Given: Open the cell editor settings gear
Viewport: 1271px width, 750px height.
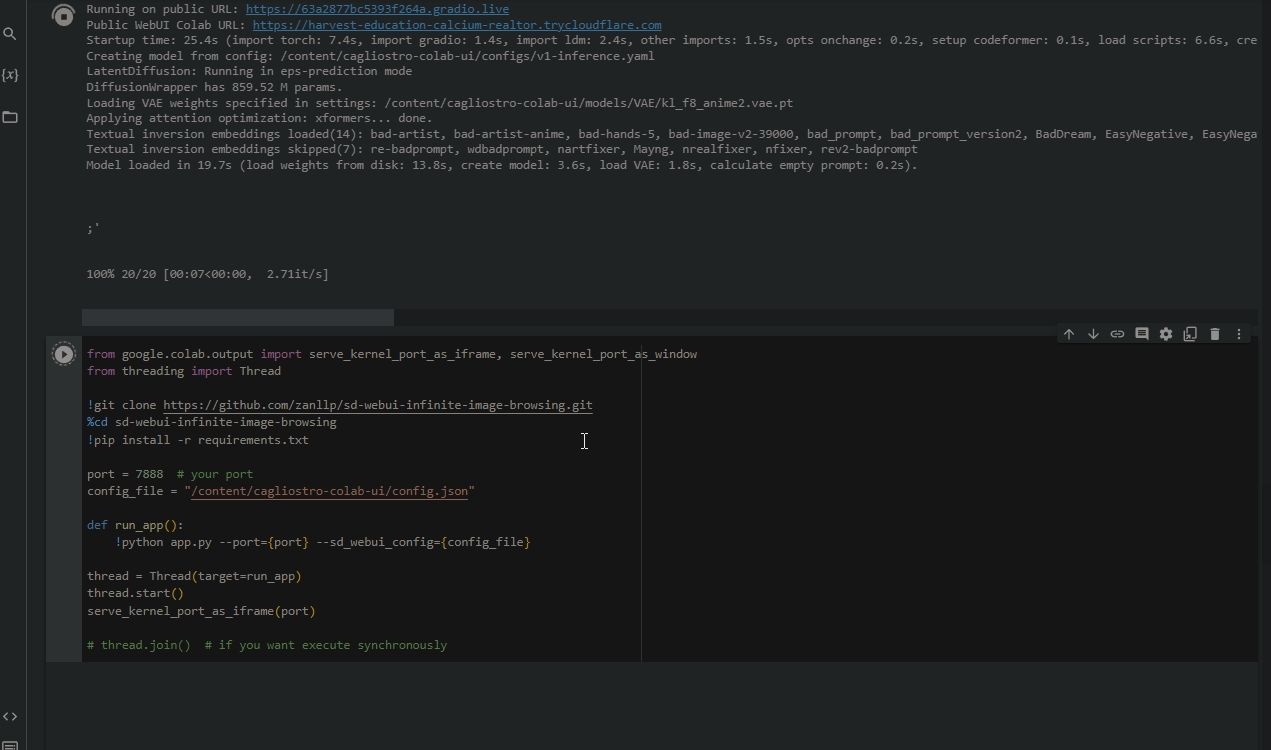Looking at the screenshot, I should 1166,334.
